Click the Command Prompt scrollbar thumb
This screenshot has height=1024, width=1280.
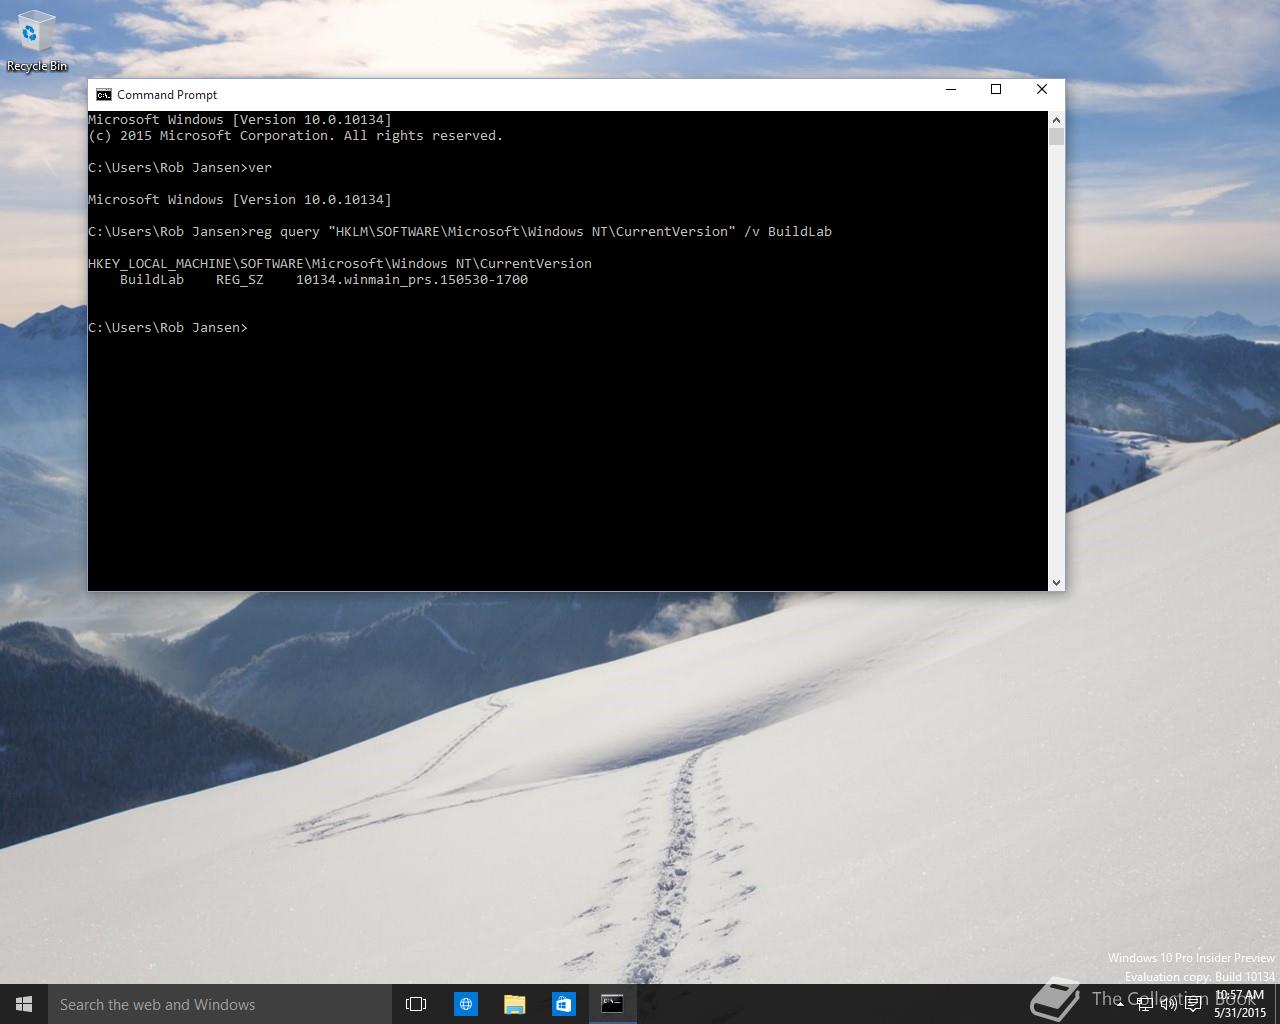point(1056,136)
